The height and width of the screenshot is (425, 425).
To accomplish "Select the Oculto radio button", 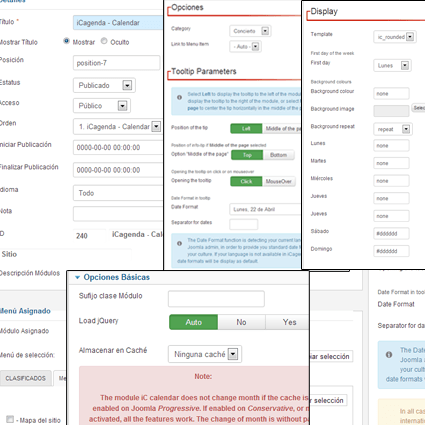I will [104, 41].
